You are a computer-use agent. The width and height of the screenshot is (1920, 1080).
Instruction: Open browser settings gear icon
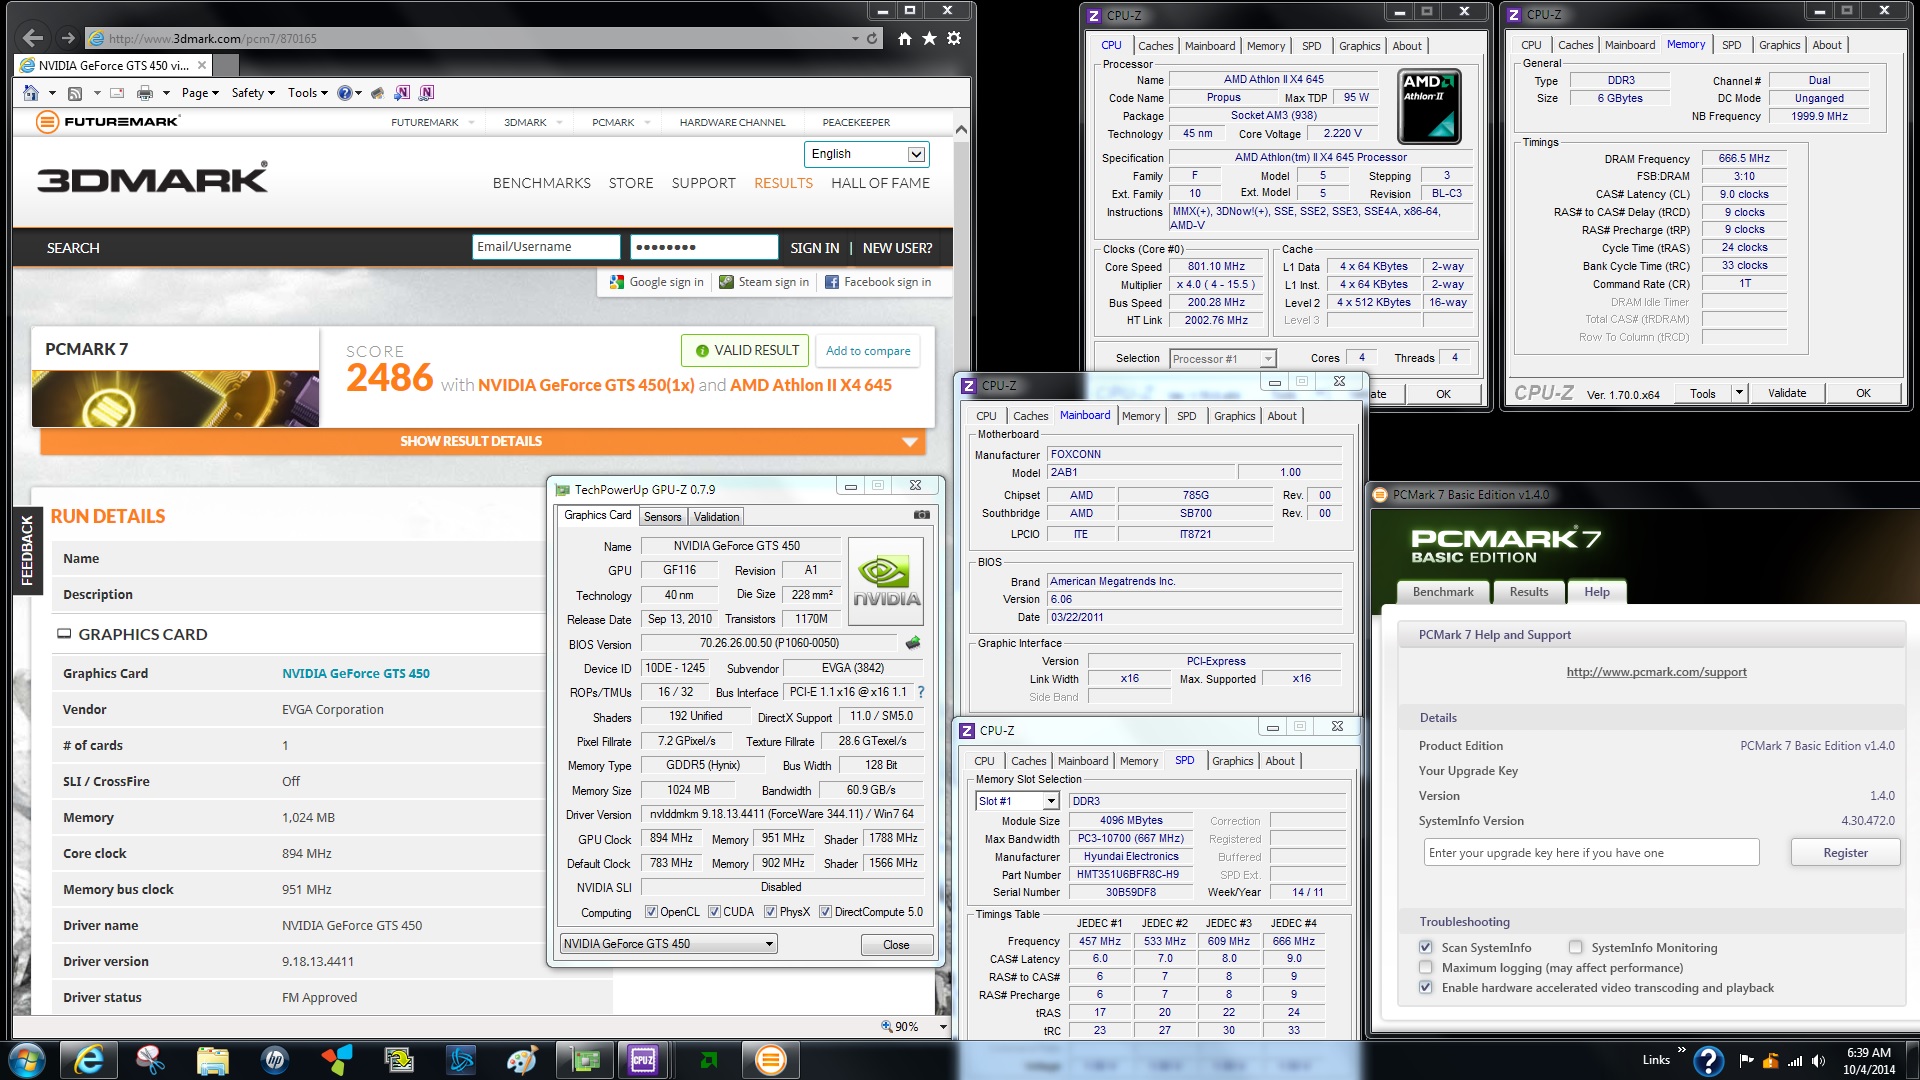click(954, 38)
